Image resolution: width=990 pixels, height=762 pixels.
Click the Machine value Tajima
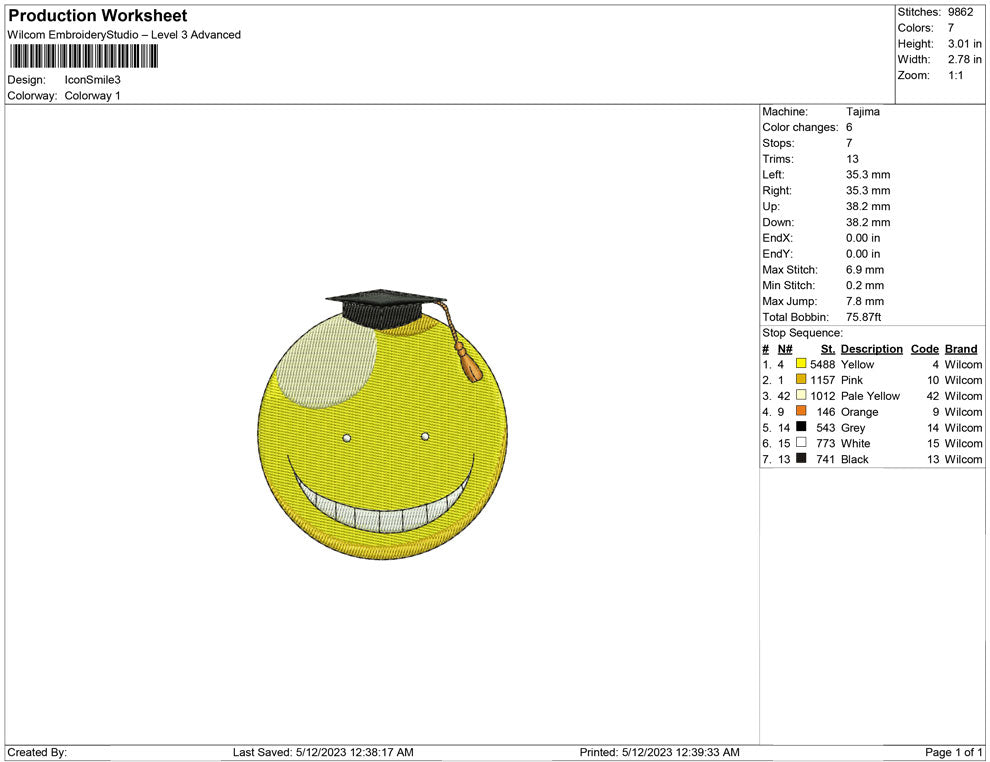(862, 112)
